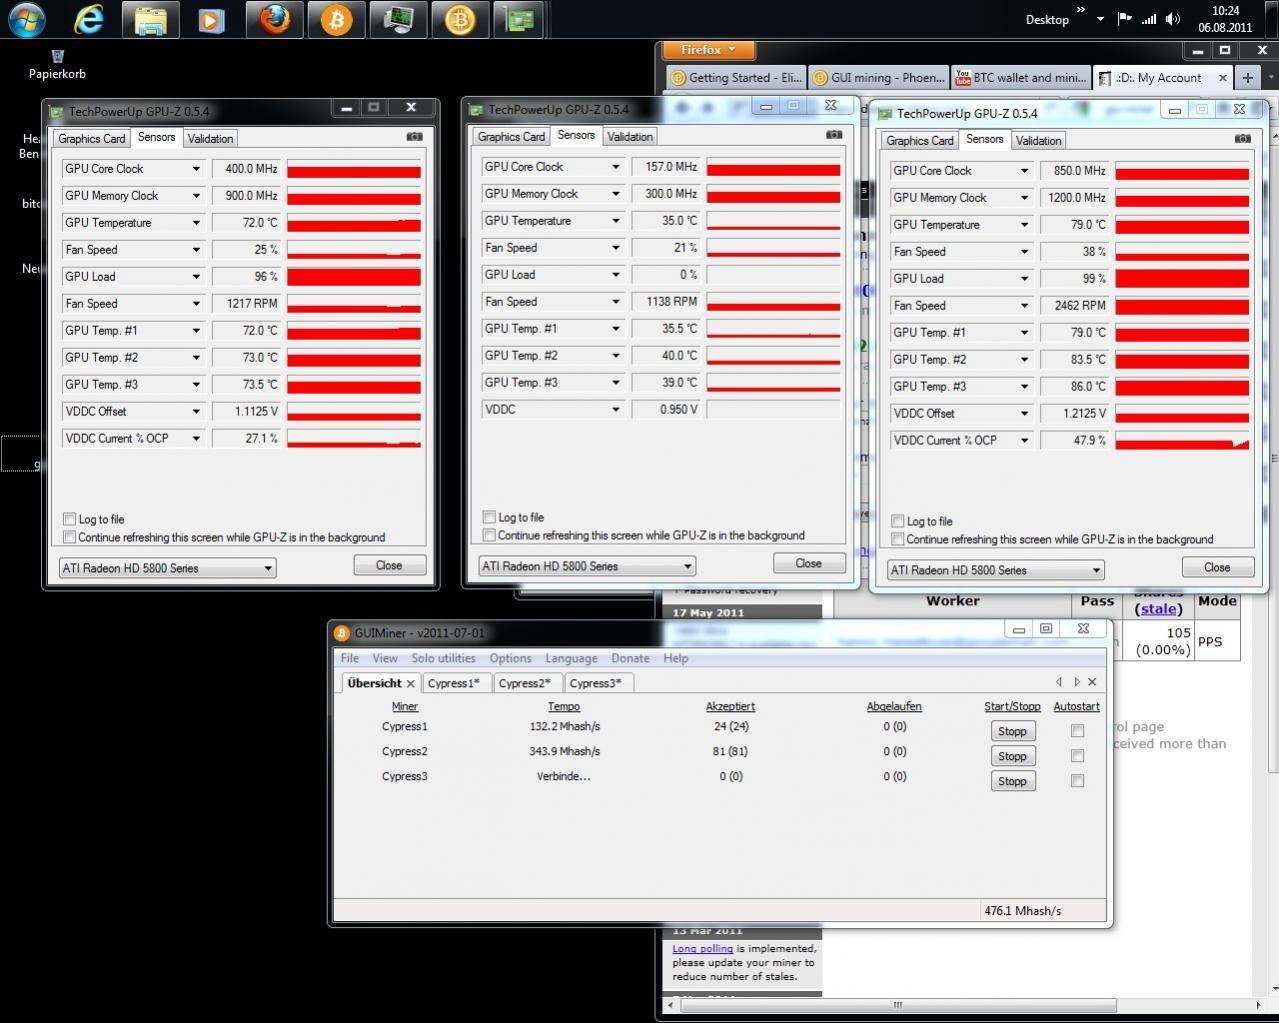Image resolution: width=1279 pixels, height=1023 pixels.
Task: Expand GPU Core Clock dropdown in left GPU-Z
Action: 196,169
